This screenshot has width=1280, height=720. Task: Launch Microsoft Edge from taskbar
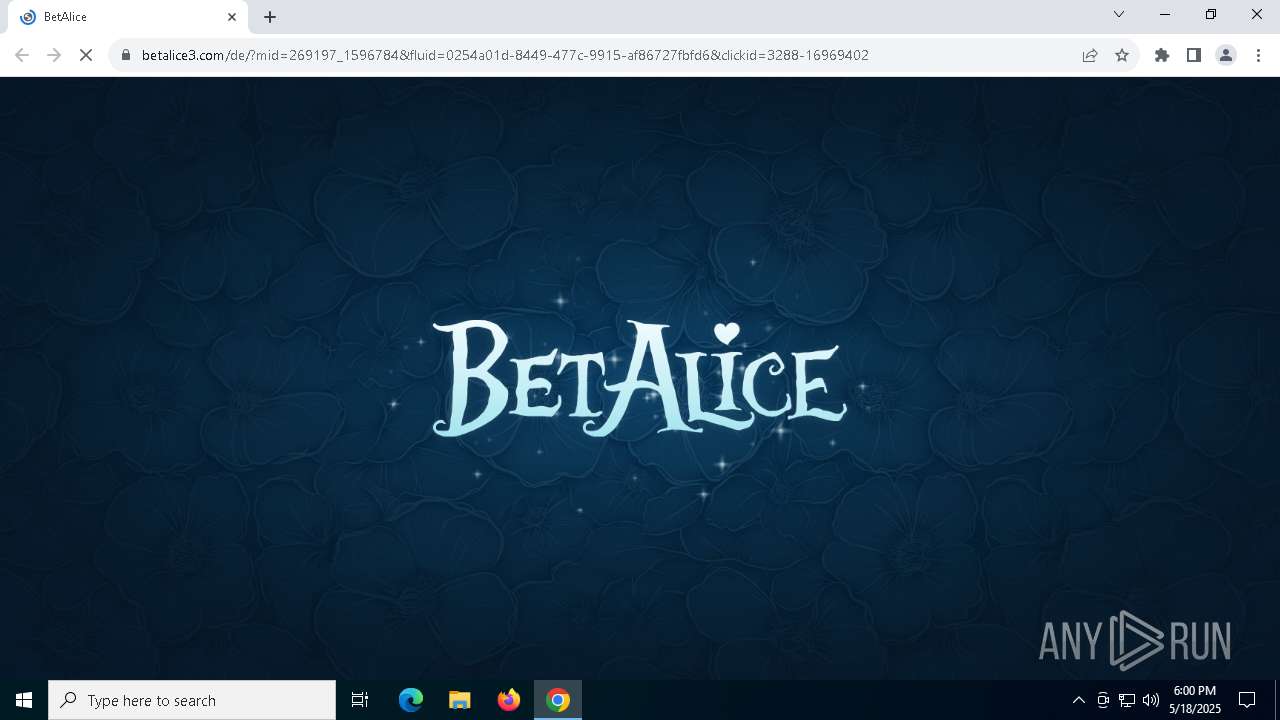pyautogui.click(x=411, y=700)
